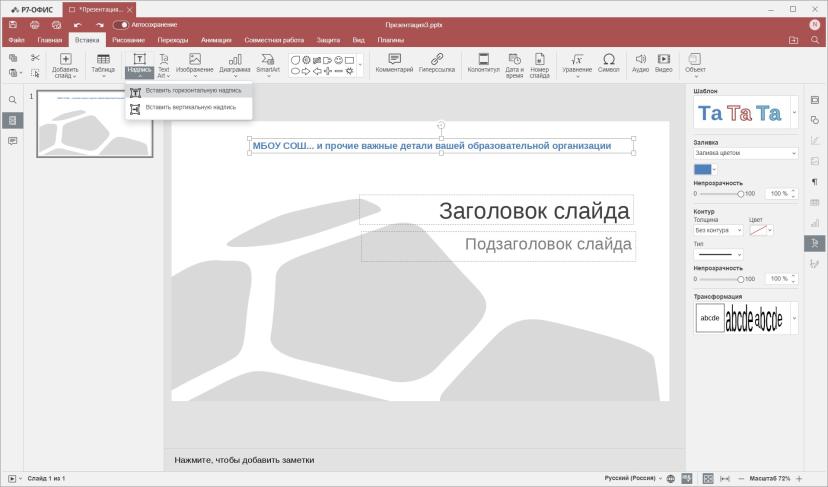Click the open file location icon

pos(793,40)
